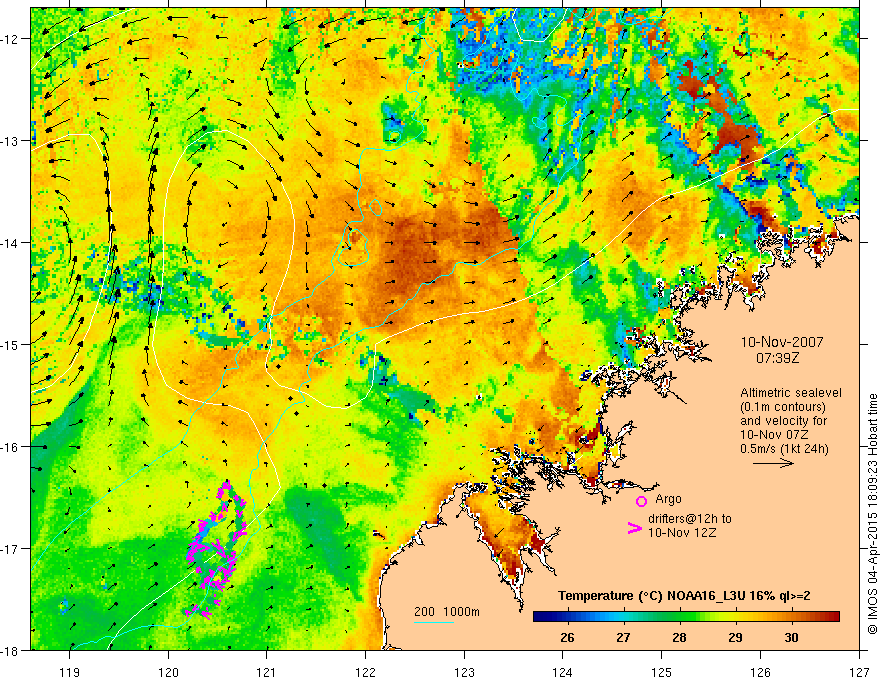Image resolution: width=880 pixels, height=680 pixels.
Task: Click the cyan bathymetry legend line
Action: point(434,622)
